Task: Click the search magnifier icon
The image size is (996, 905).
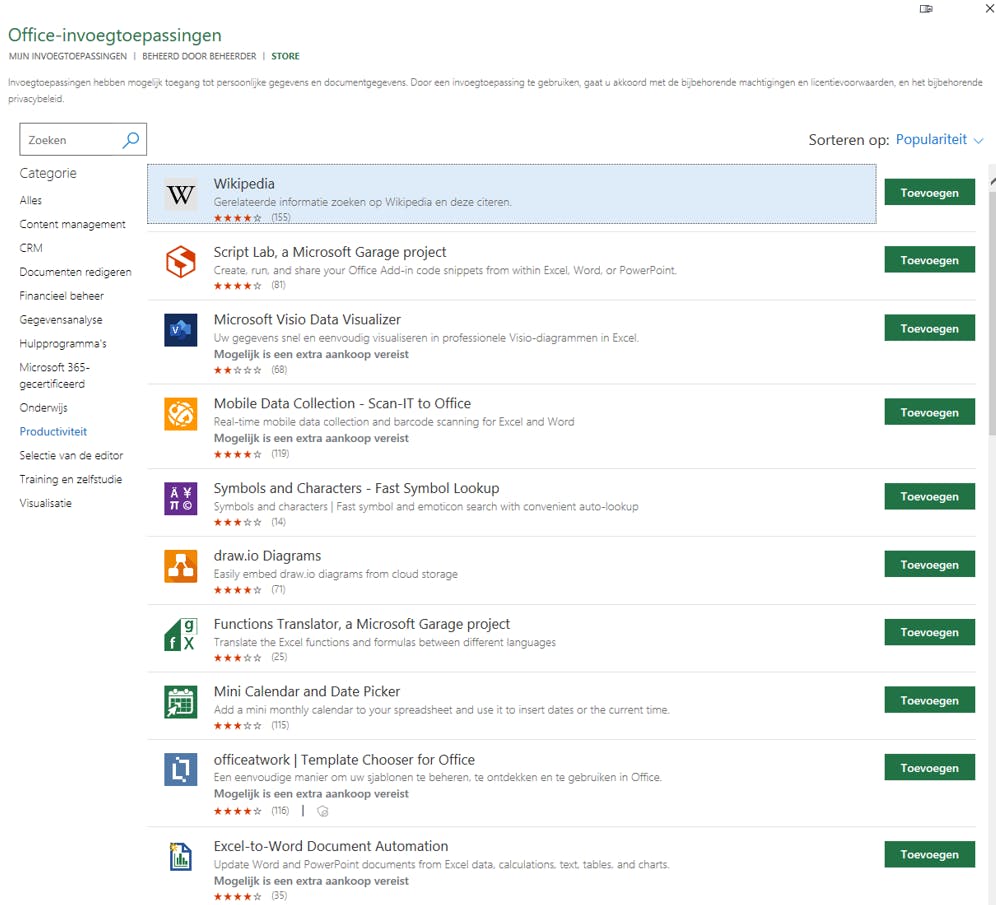Action: tap(131, 140)
